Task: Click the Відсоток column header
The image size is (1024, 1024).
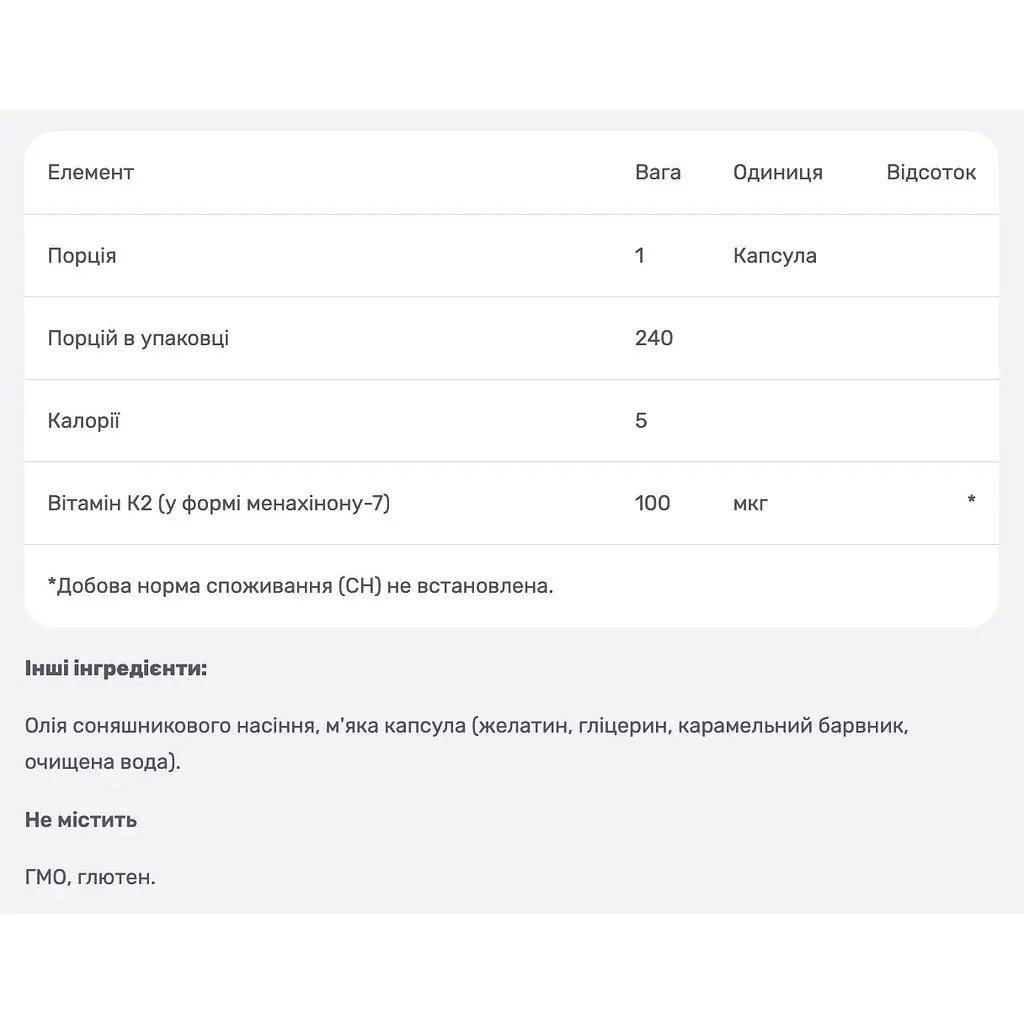Action: click(x=931, y=172)
